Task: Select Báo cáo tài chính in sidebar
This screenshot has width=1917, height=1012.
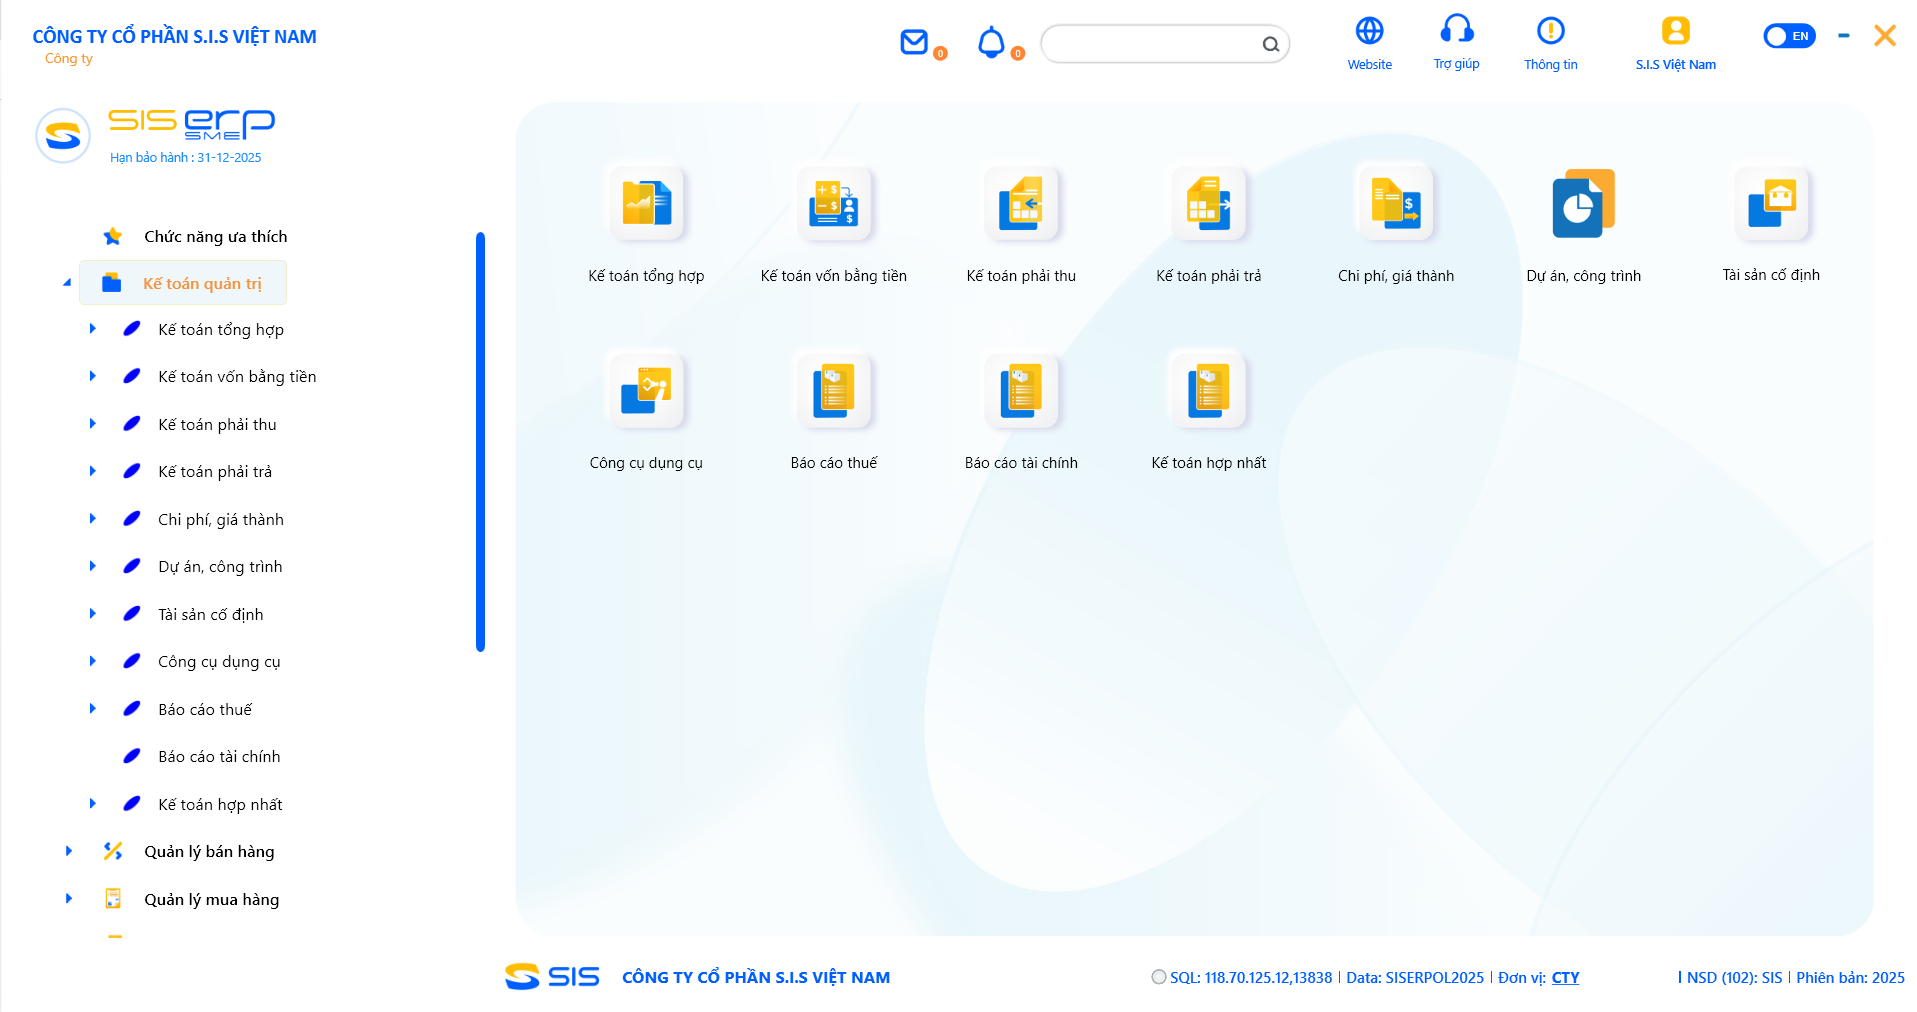Action: point(219,757)
